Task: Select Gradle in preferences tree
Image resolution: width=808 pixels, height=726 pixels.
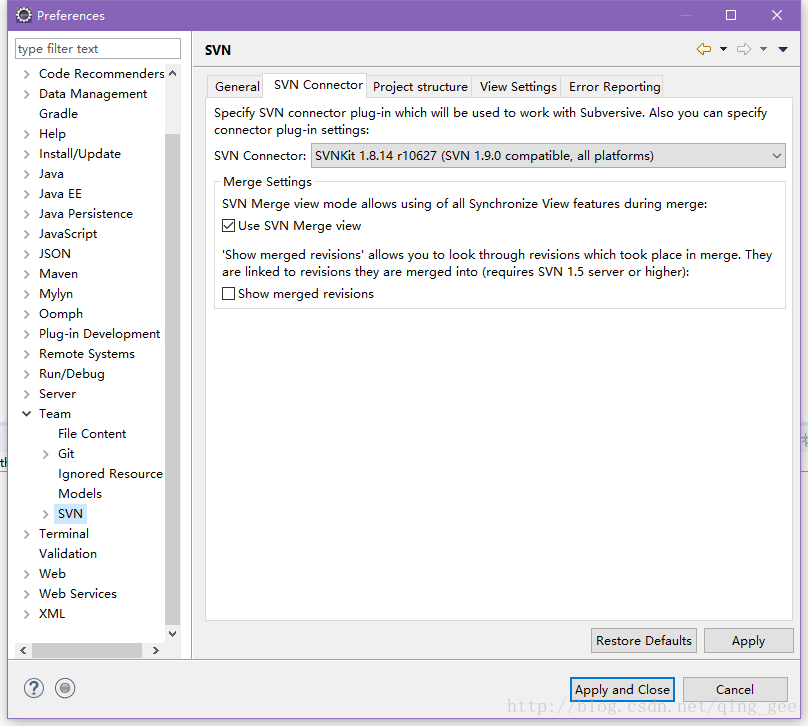Action: 58,113
